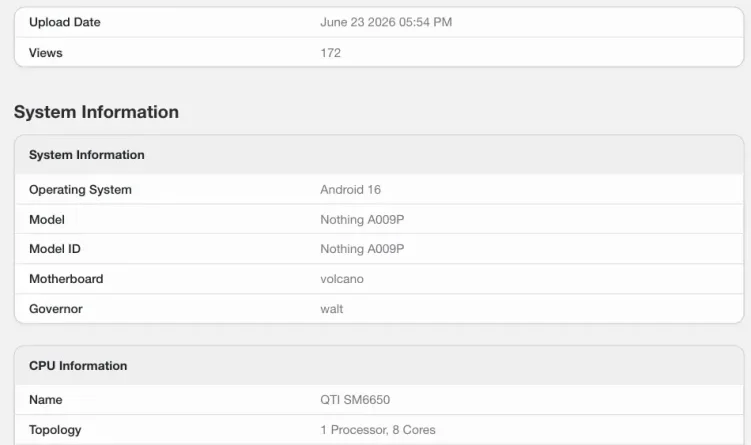Screen dimensions: 751x445
Task: Click the Upload Date label
Action: (65, 22)
